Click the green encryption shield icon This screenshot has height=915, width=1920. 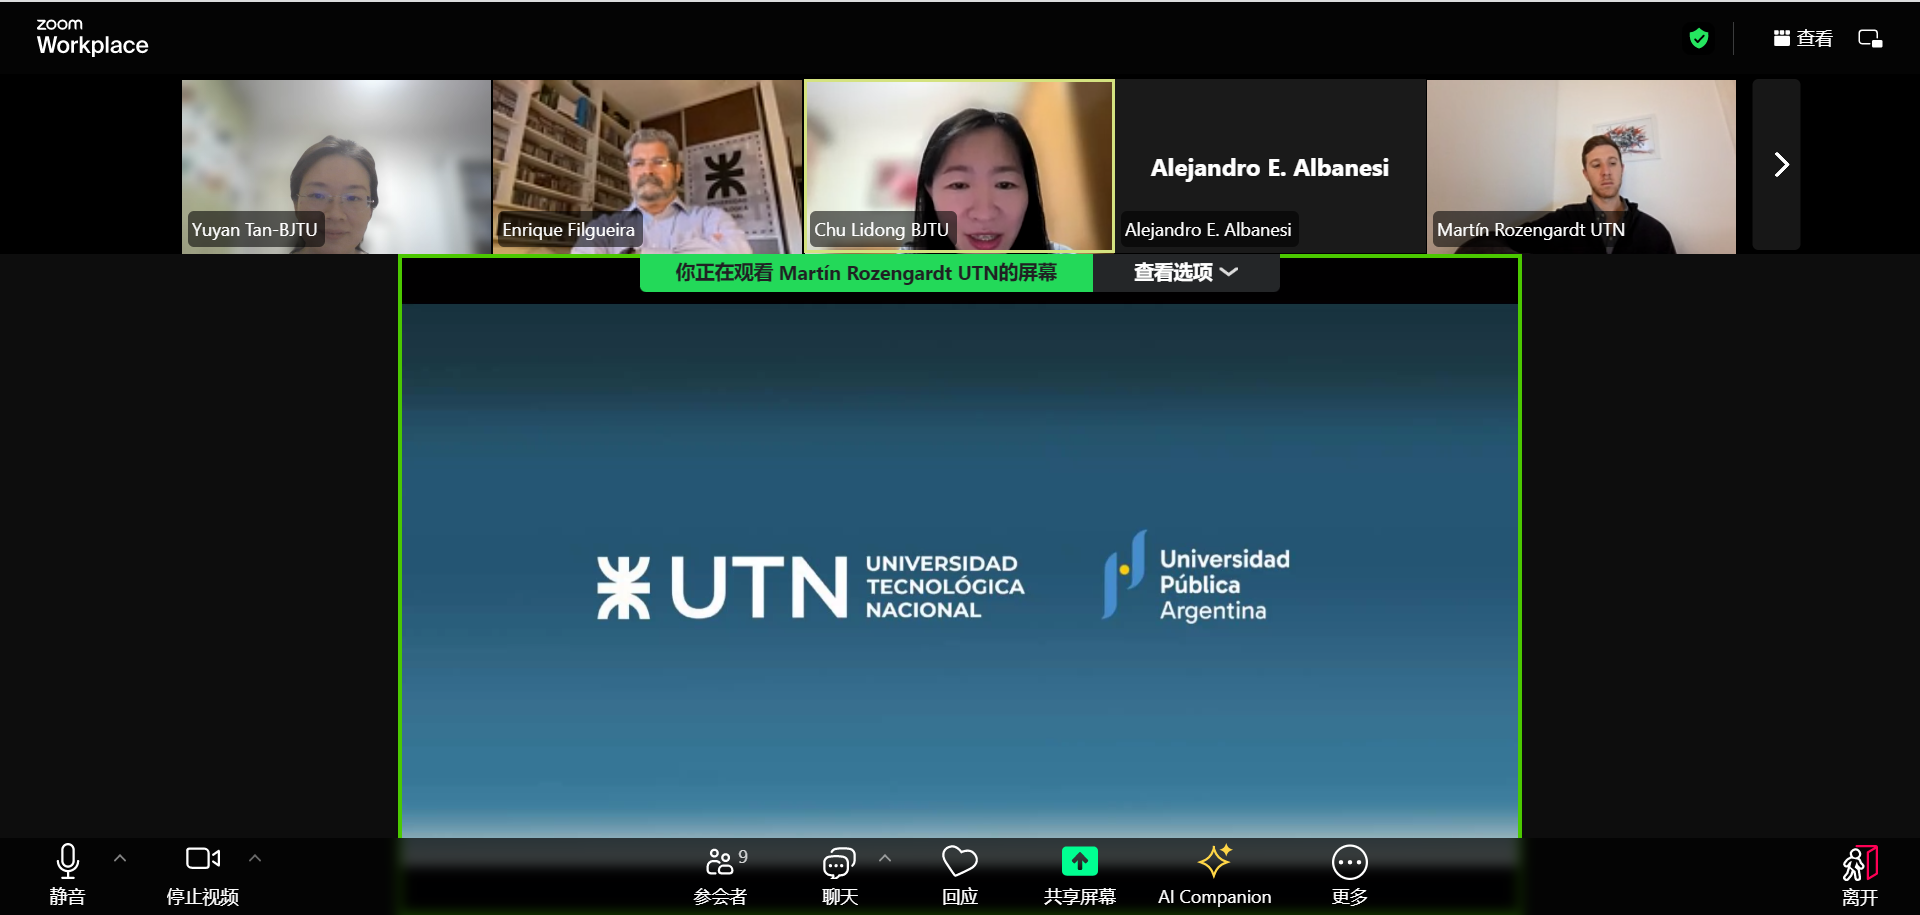click(1699, 39)
